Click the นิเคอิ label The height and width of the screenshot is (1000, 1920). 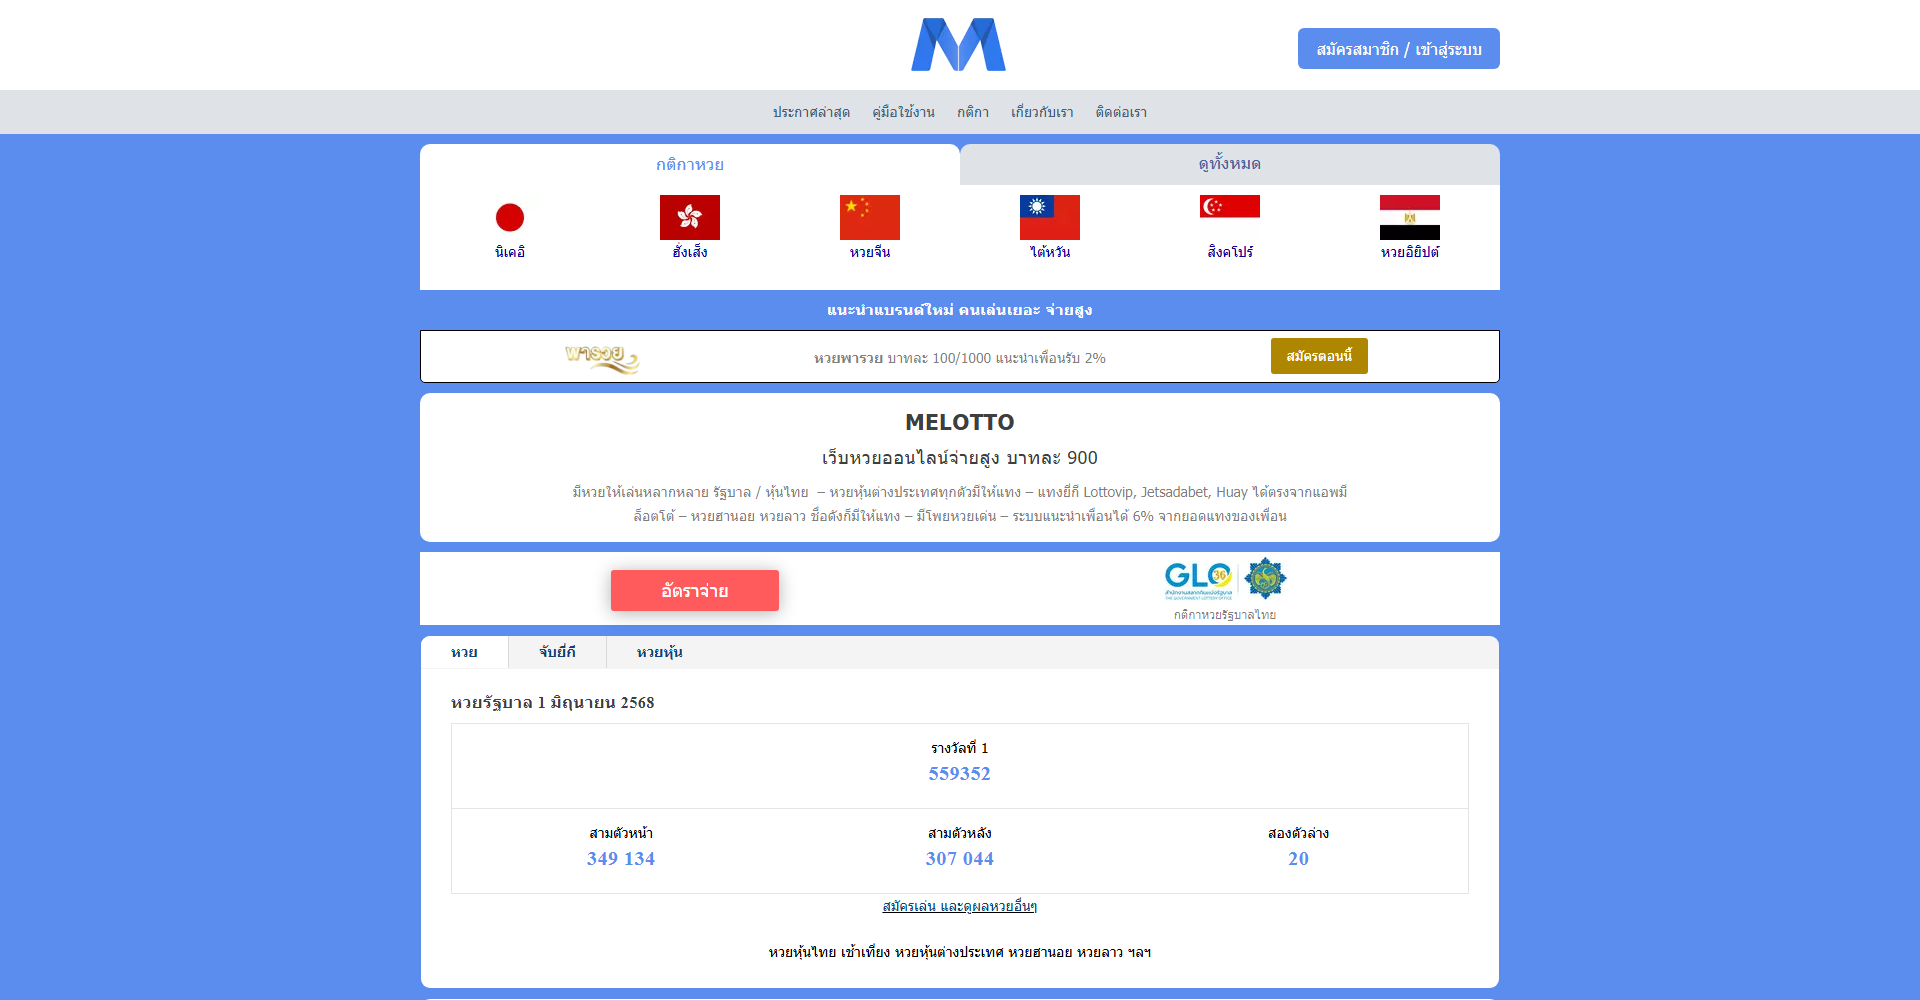pos(510,252)
